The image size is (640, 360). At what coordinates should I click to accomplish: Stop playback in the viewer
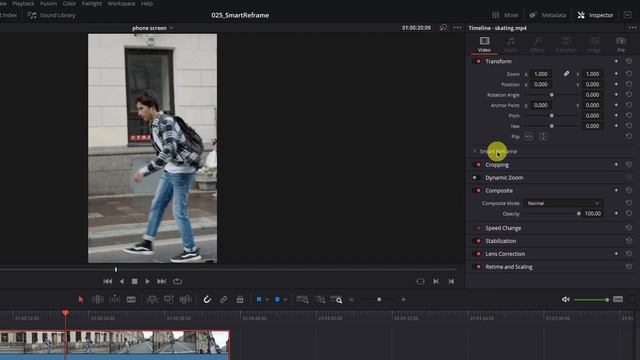[x=135, y=281]
